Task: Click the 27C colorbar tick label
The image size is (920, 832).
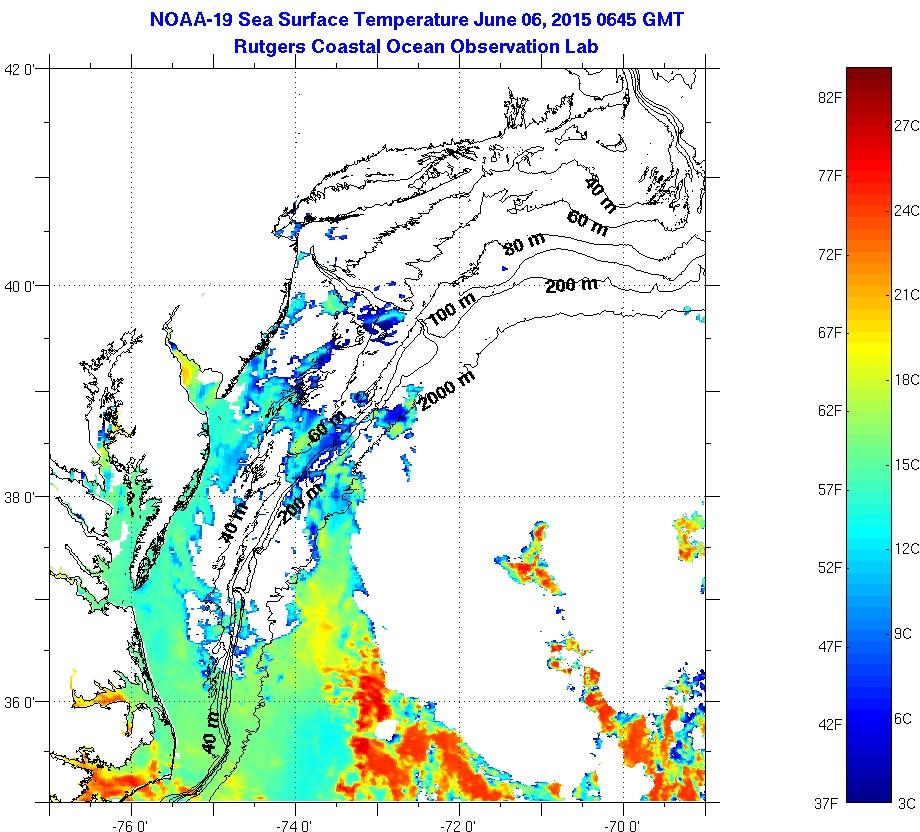Action: click(907, 126)
